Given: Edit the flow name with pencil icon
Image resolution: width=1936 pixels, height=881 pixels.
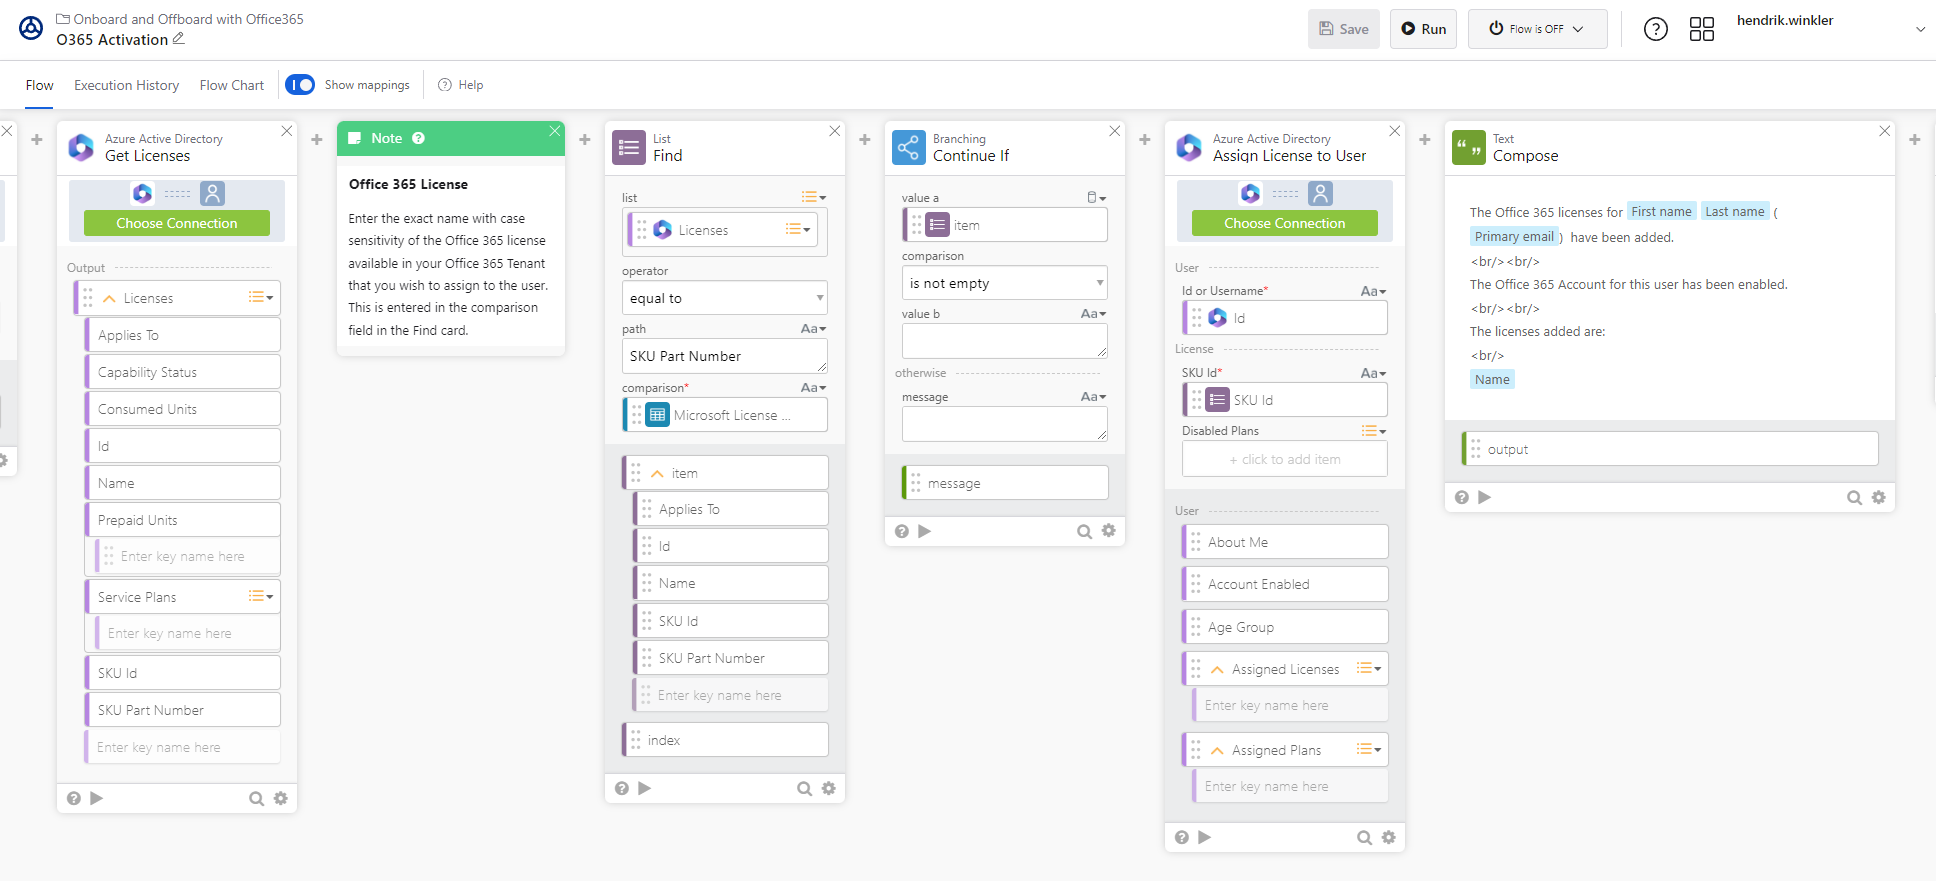Looking at the screenshot, I should pyautogui.click(x=179, y=39).
